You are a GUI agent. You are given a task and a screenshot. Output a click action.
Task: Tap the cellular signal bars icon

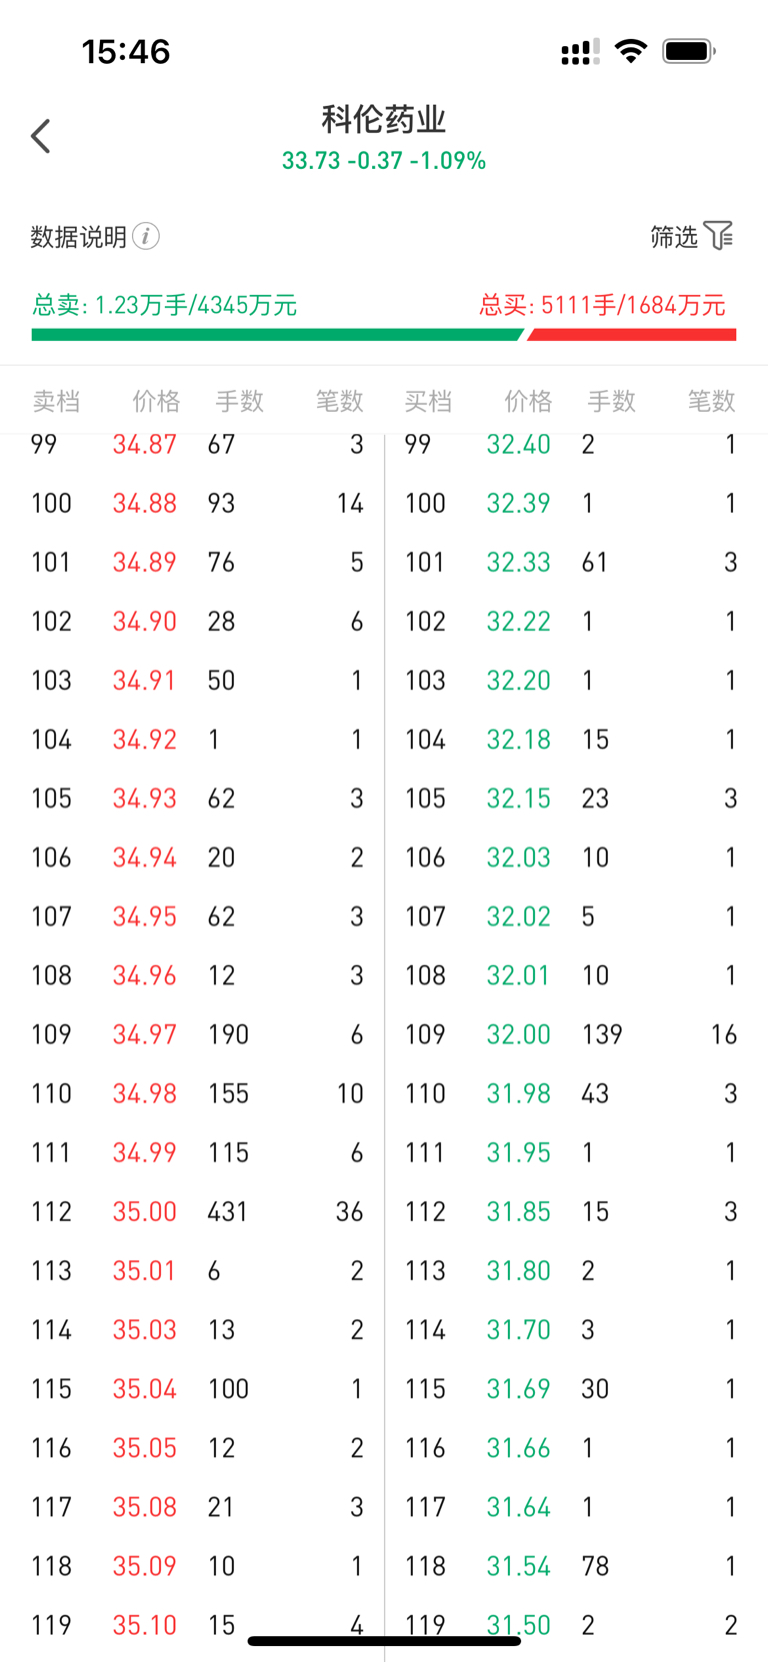[x=580, y=52]
